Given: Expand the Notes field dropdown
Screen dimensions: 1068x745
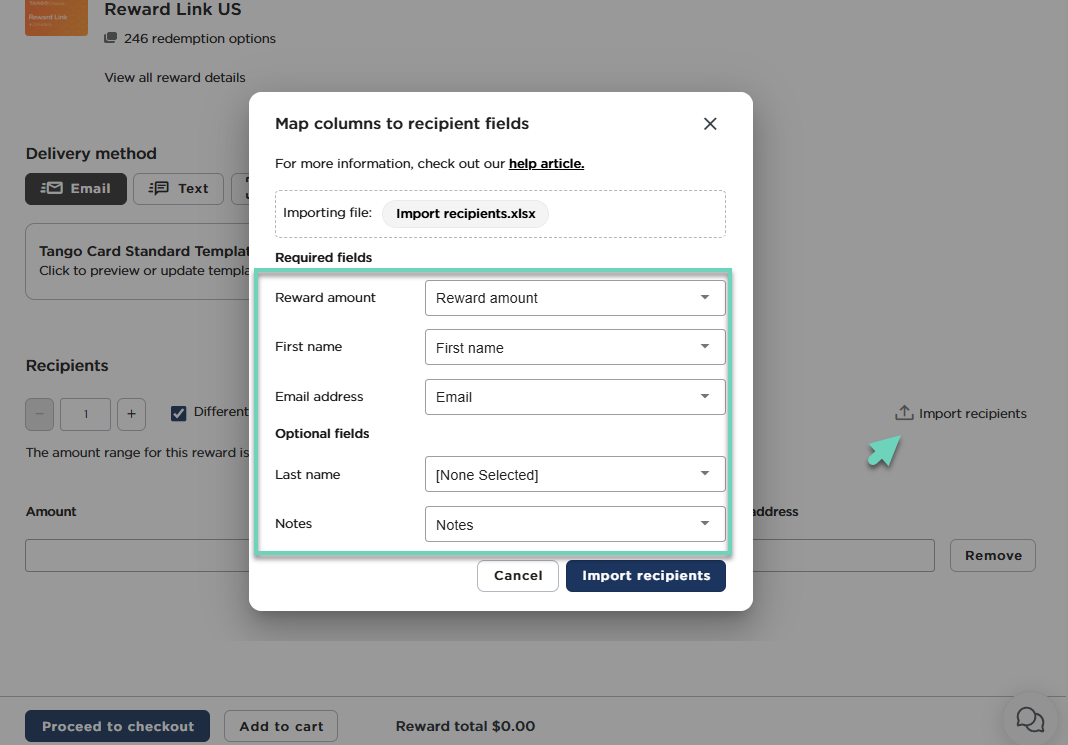Looking at the screenshot, I should tap(574, 525).
